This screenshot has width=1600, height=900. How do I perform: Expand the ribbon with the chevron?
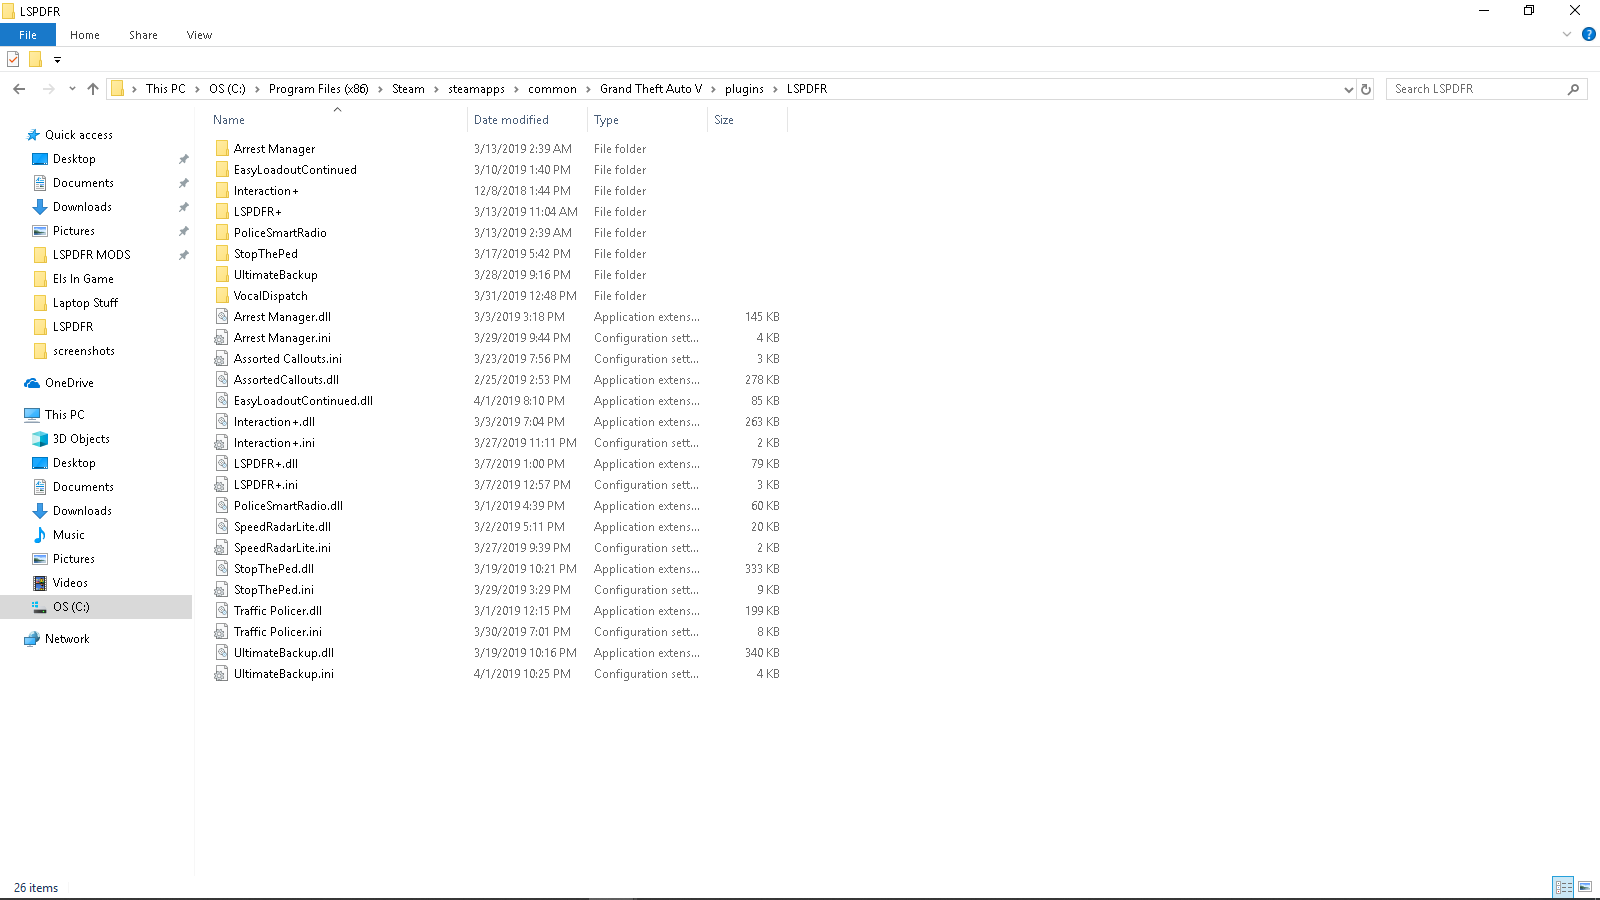(1567, 34)
